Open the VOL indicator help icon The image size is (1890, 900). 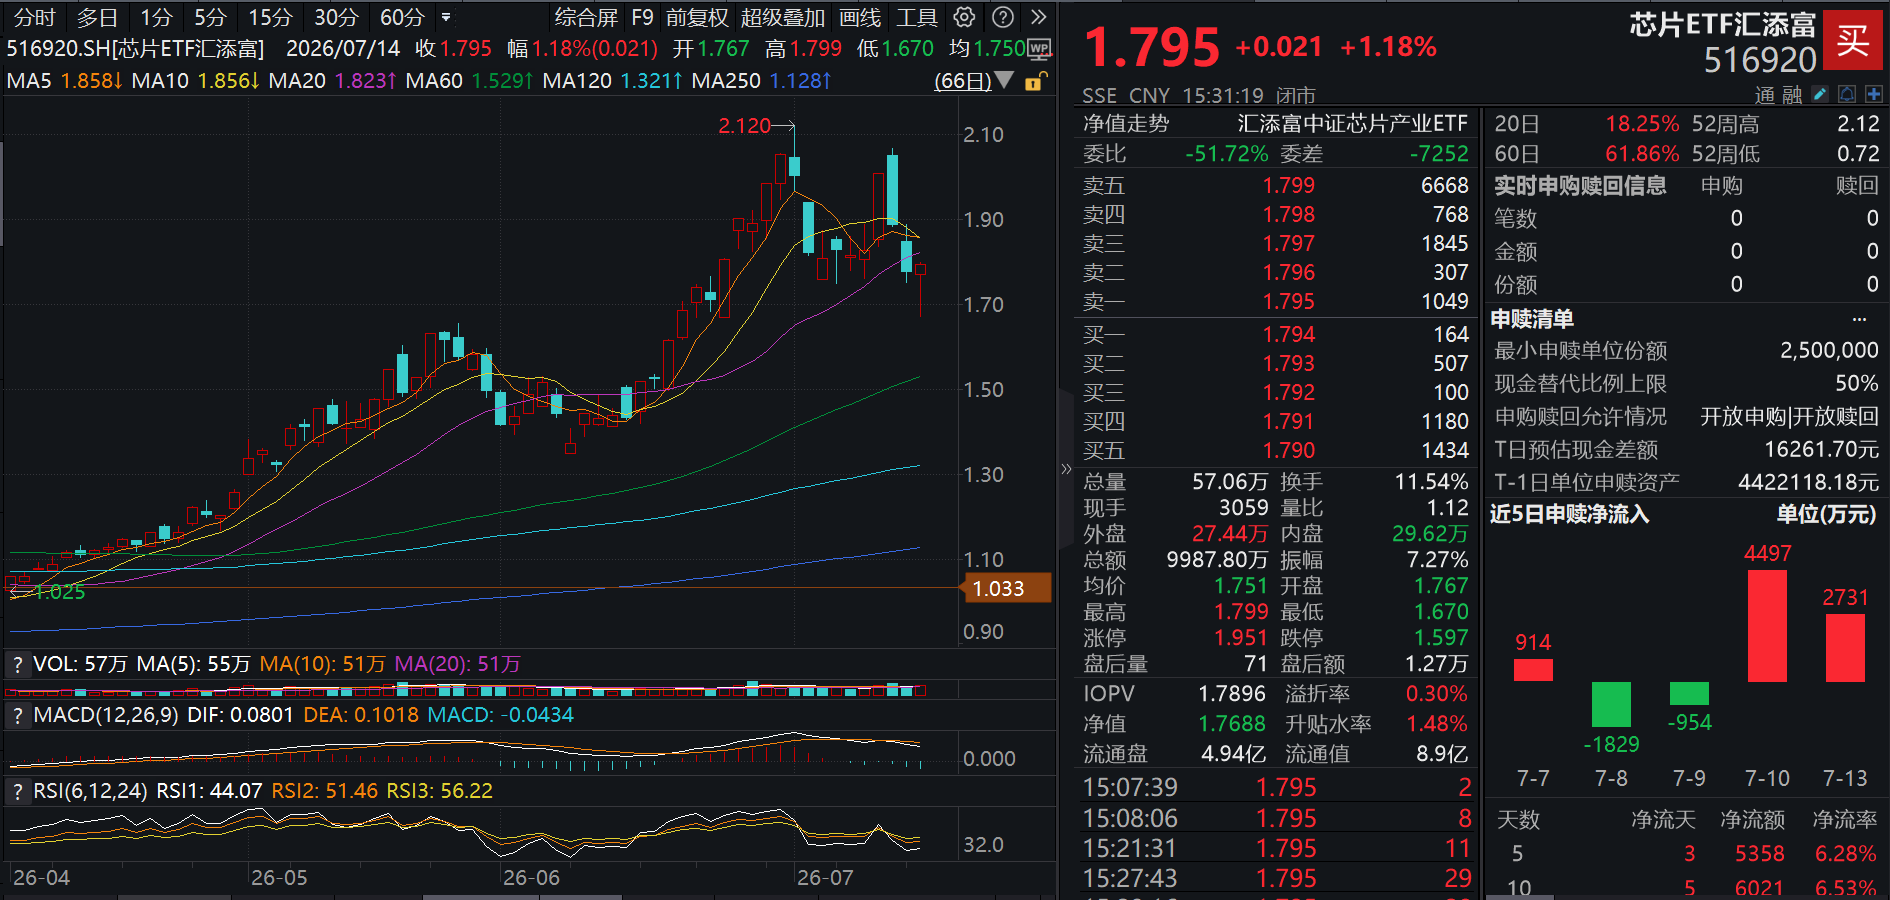[x=17, y=664]
